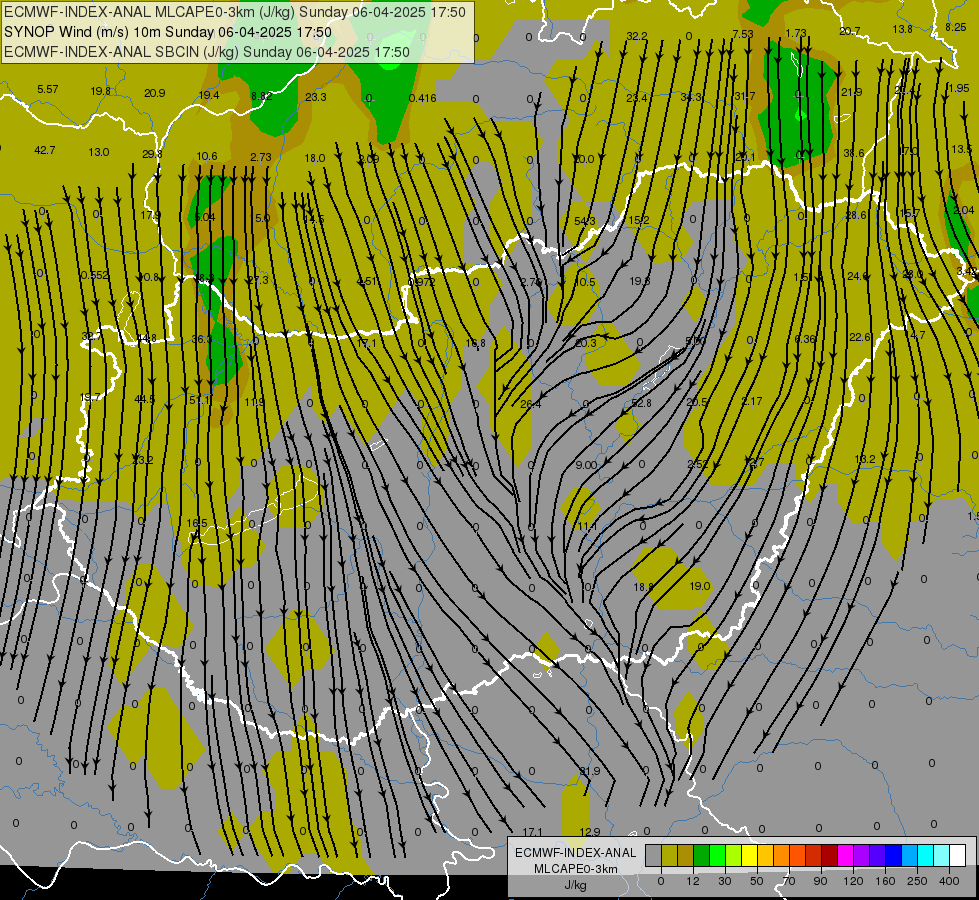The height and width of the screenshot is (900, 979).
Task: Pick the bright green legend swatch
Action: coord(717,855)
